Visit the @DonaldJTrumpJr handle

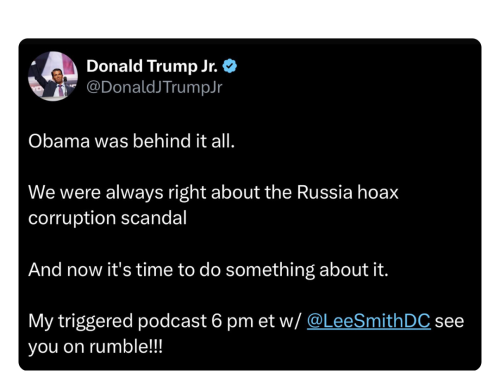point(154,87)
